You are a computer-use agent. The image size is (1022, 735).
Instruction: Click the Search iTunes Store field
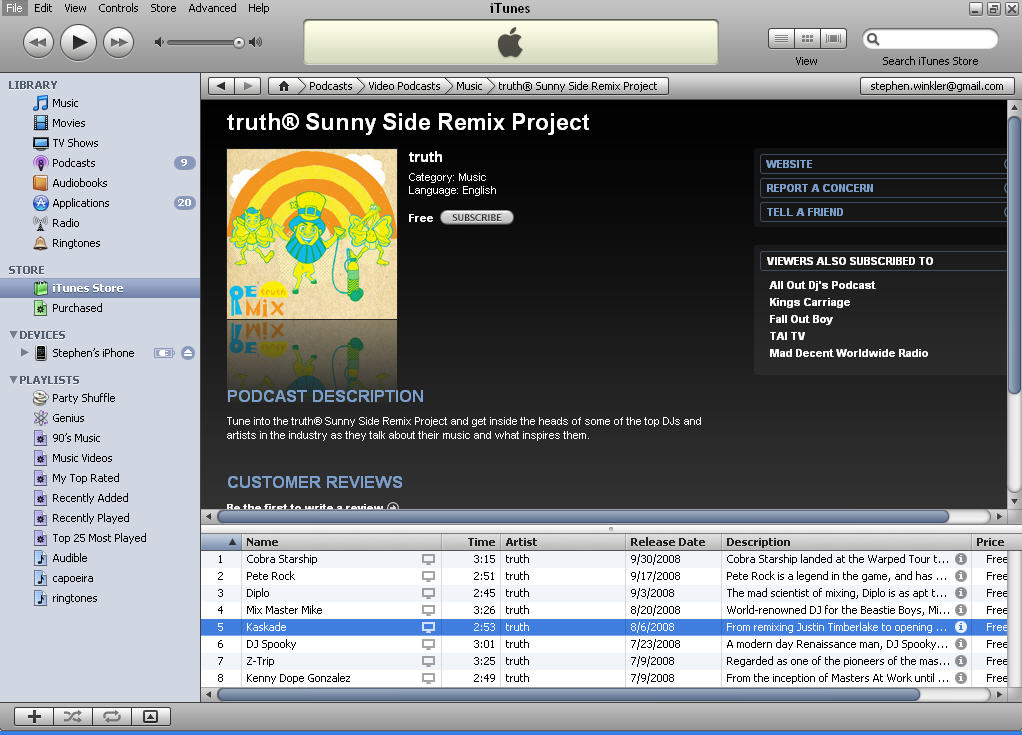coord(930,39)
